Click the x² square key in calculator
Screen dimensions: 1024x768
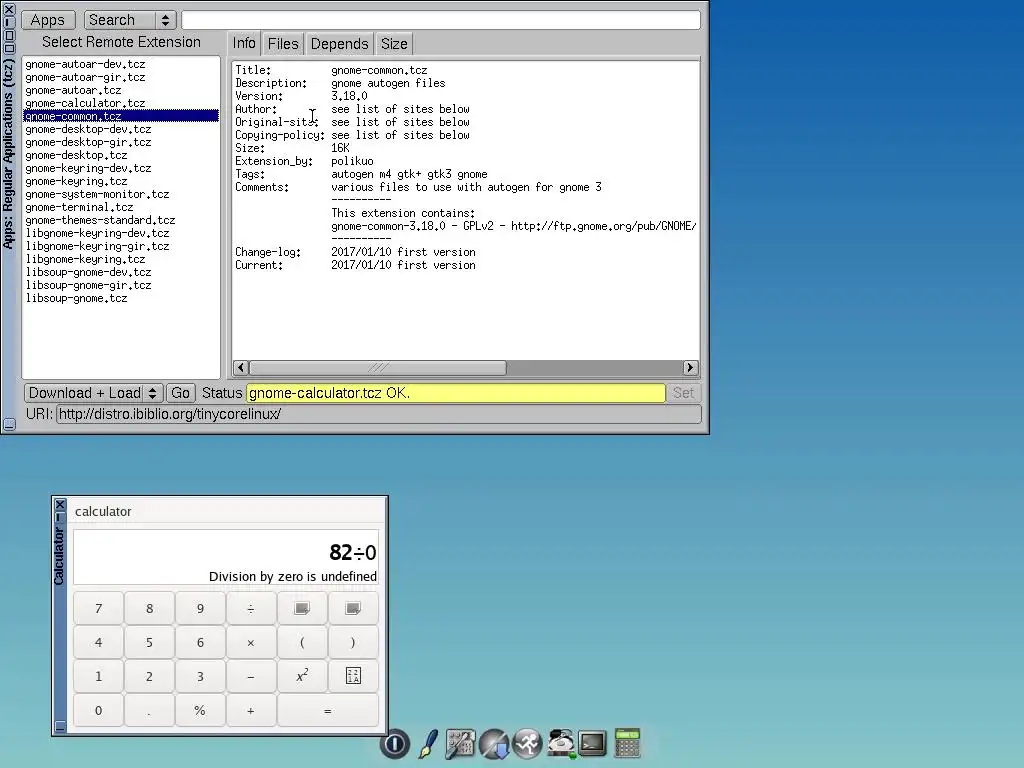[x=302, y=677]
